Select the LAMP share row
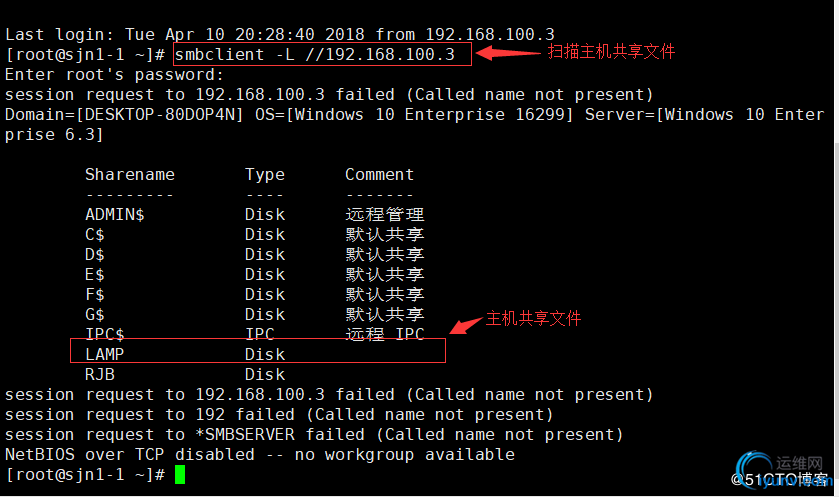Screen dimensions: 839x497 click(258, 351)
